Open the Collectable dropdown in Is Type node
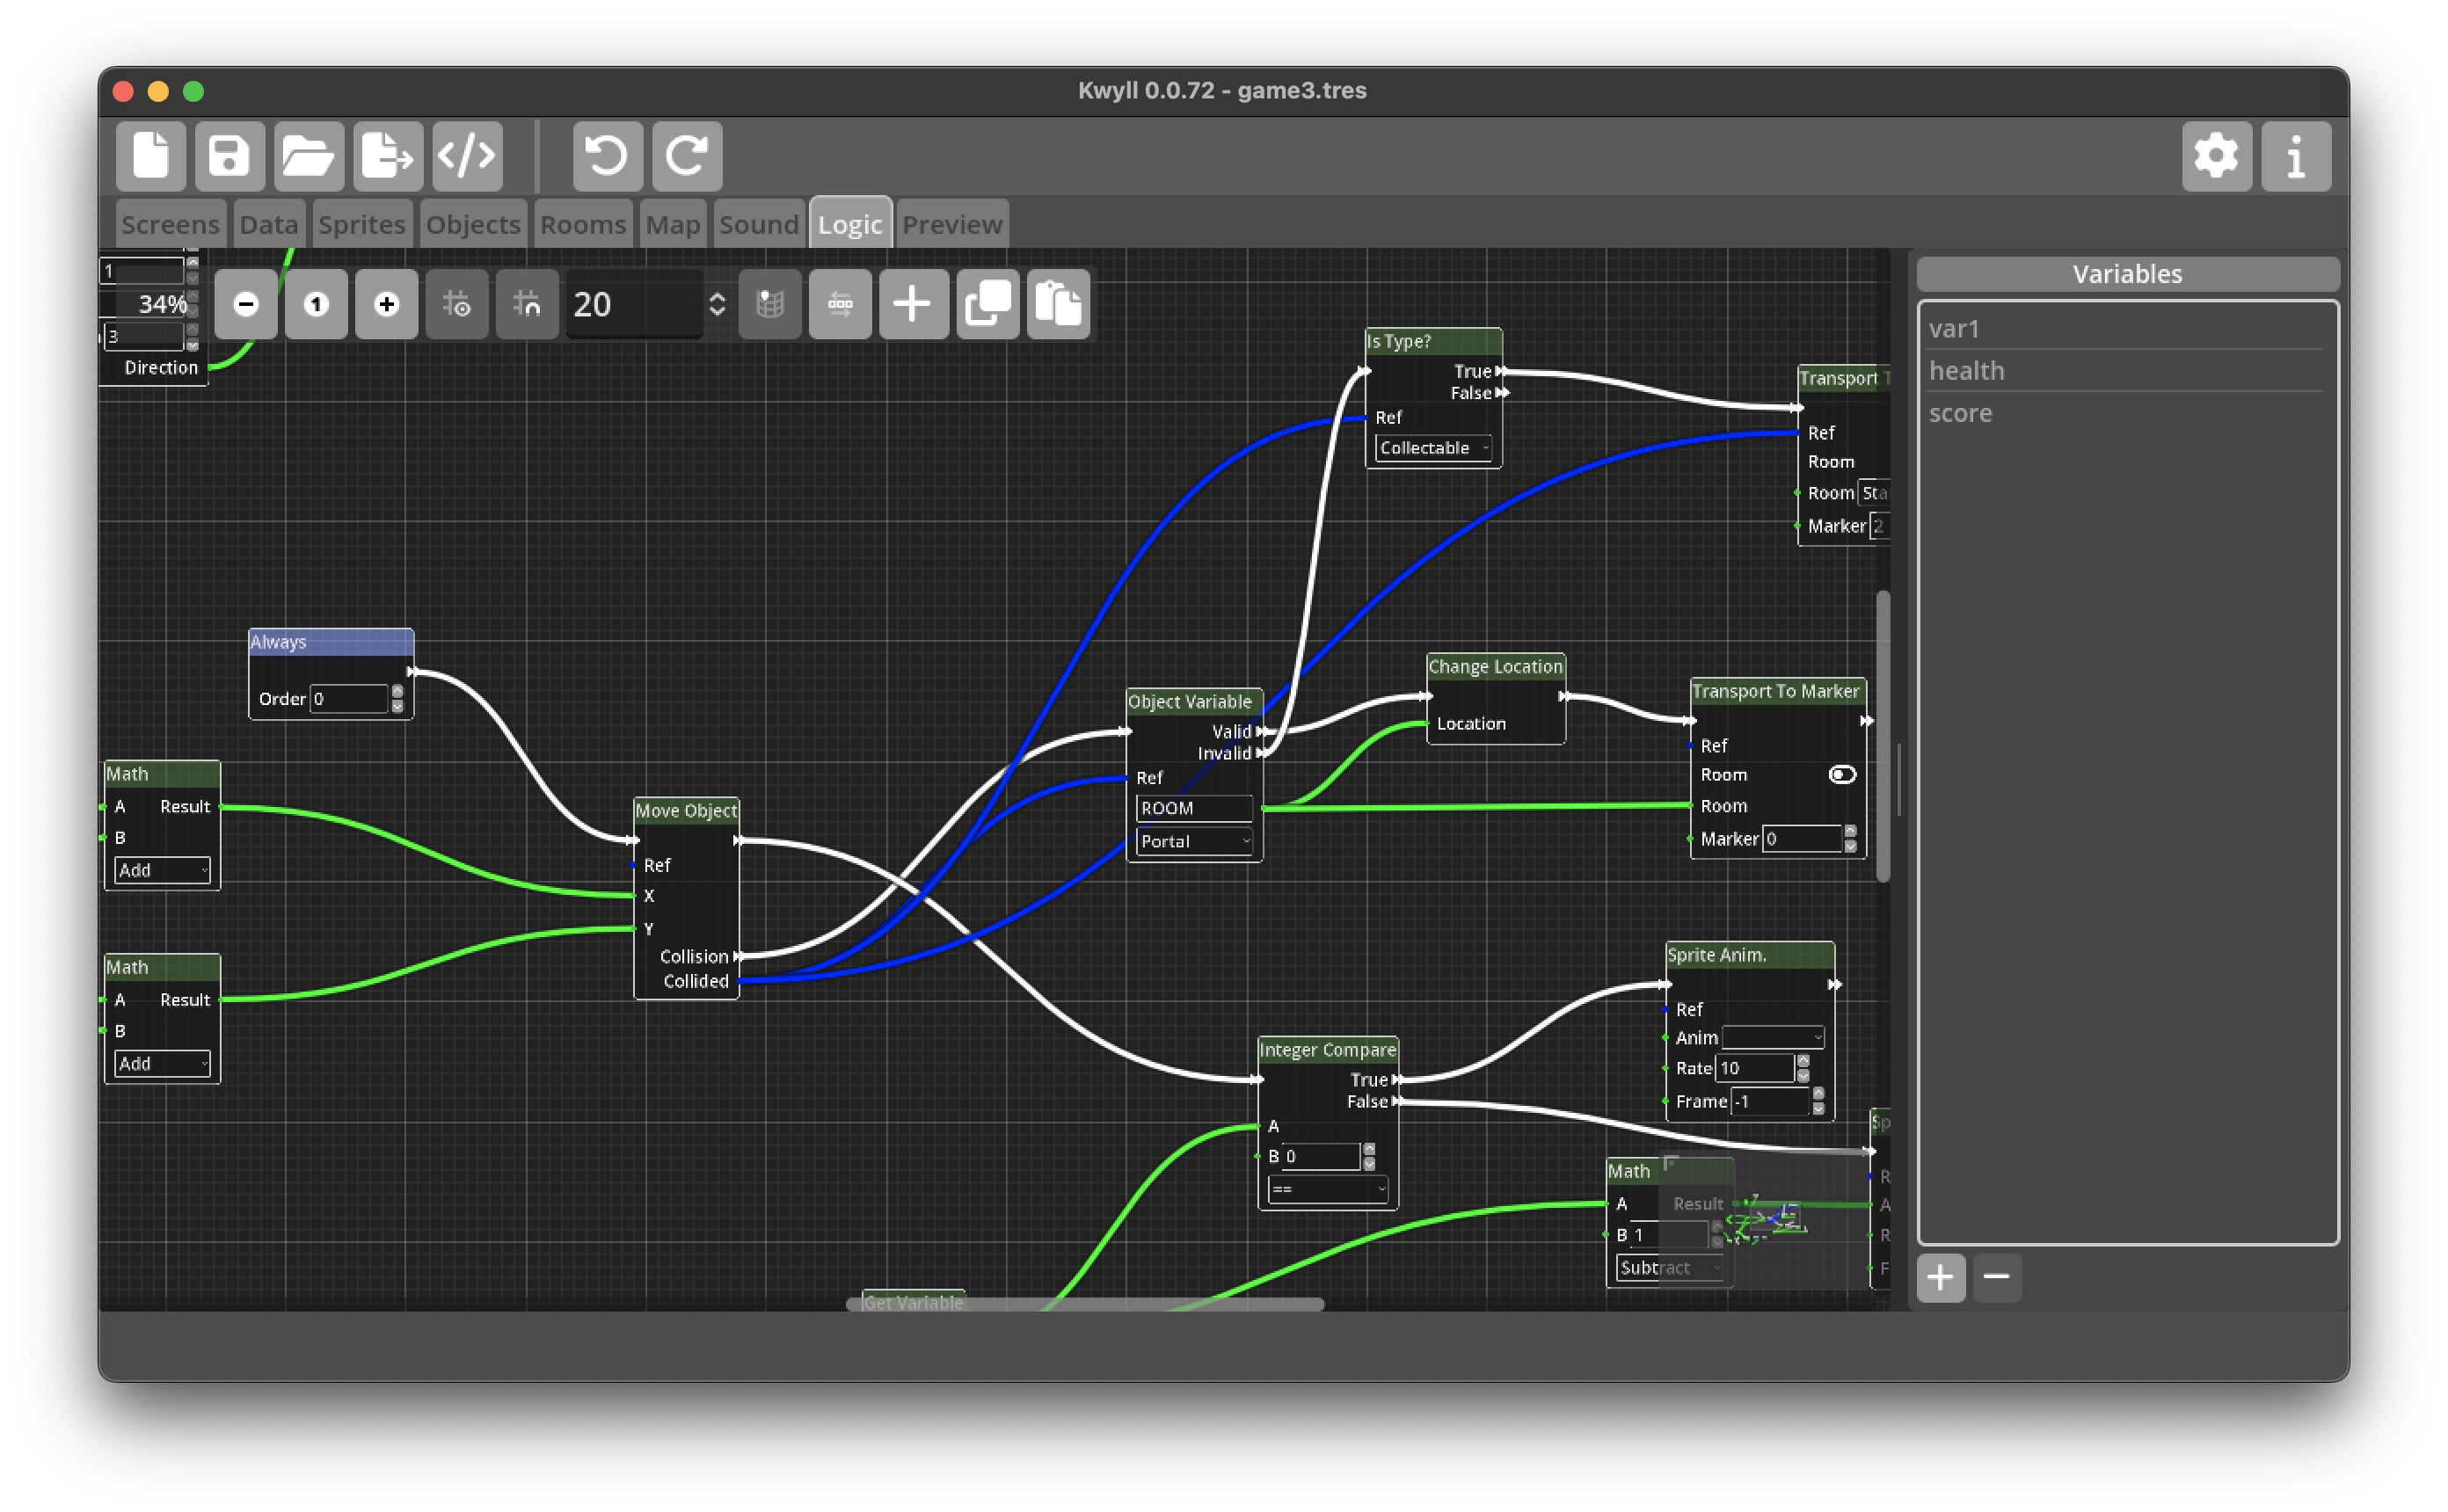 [x=1432, y=448]
